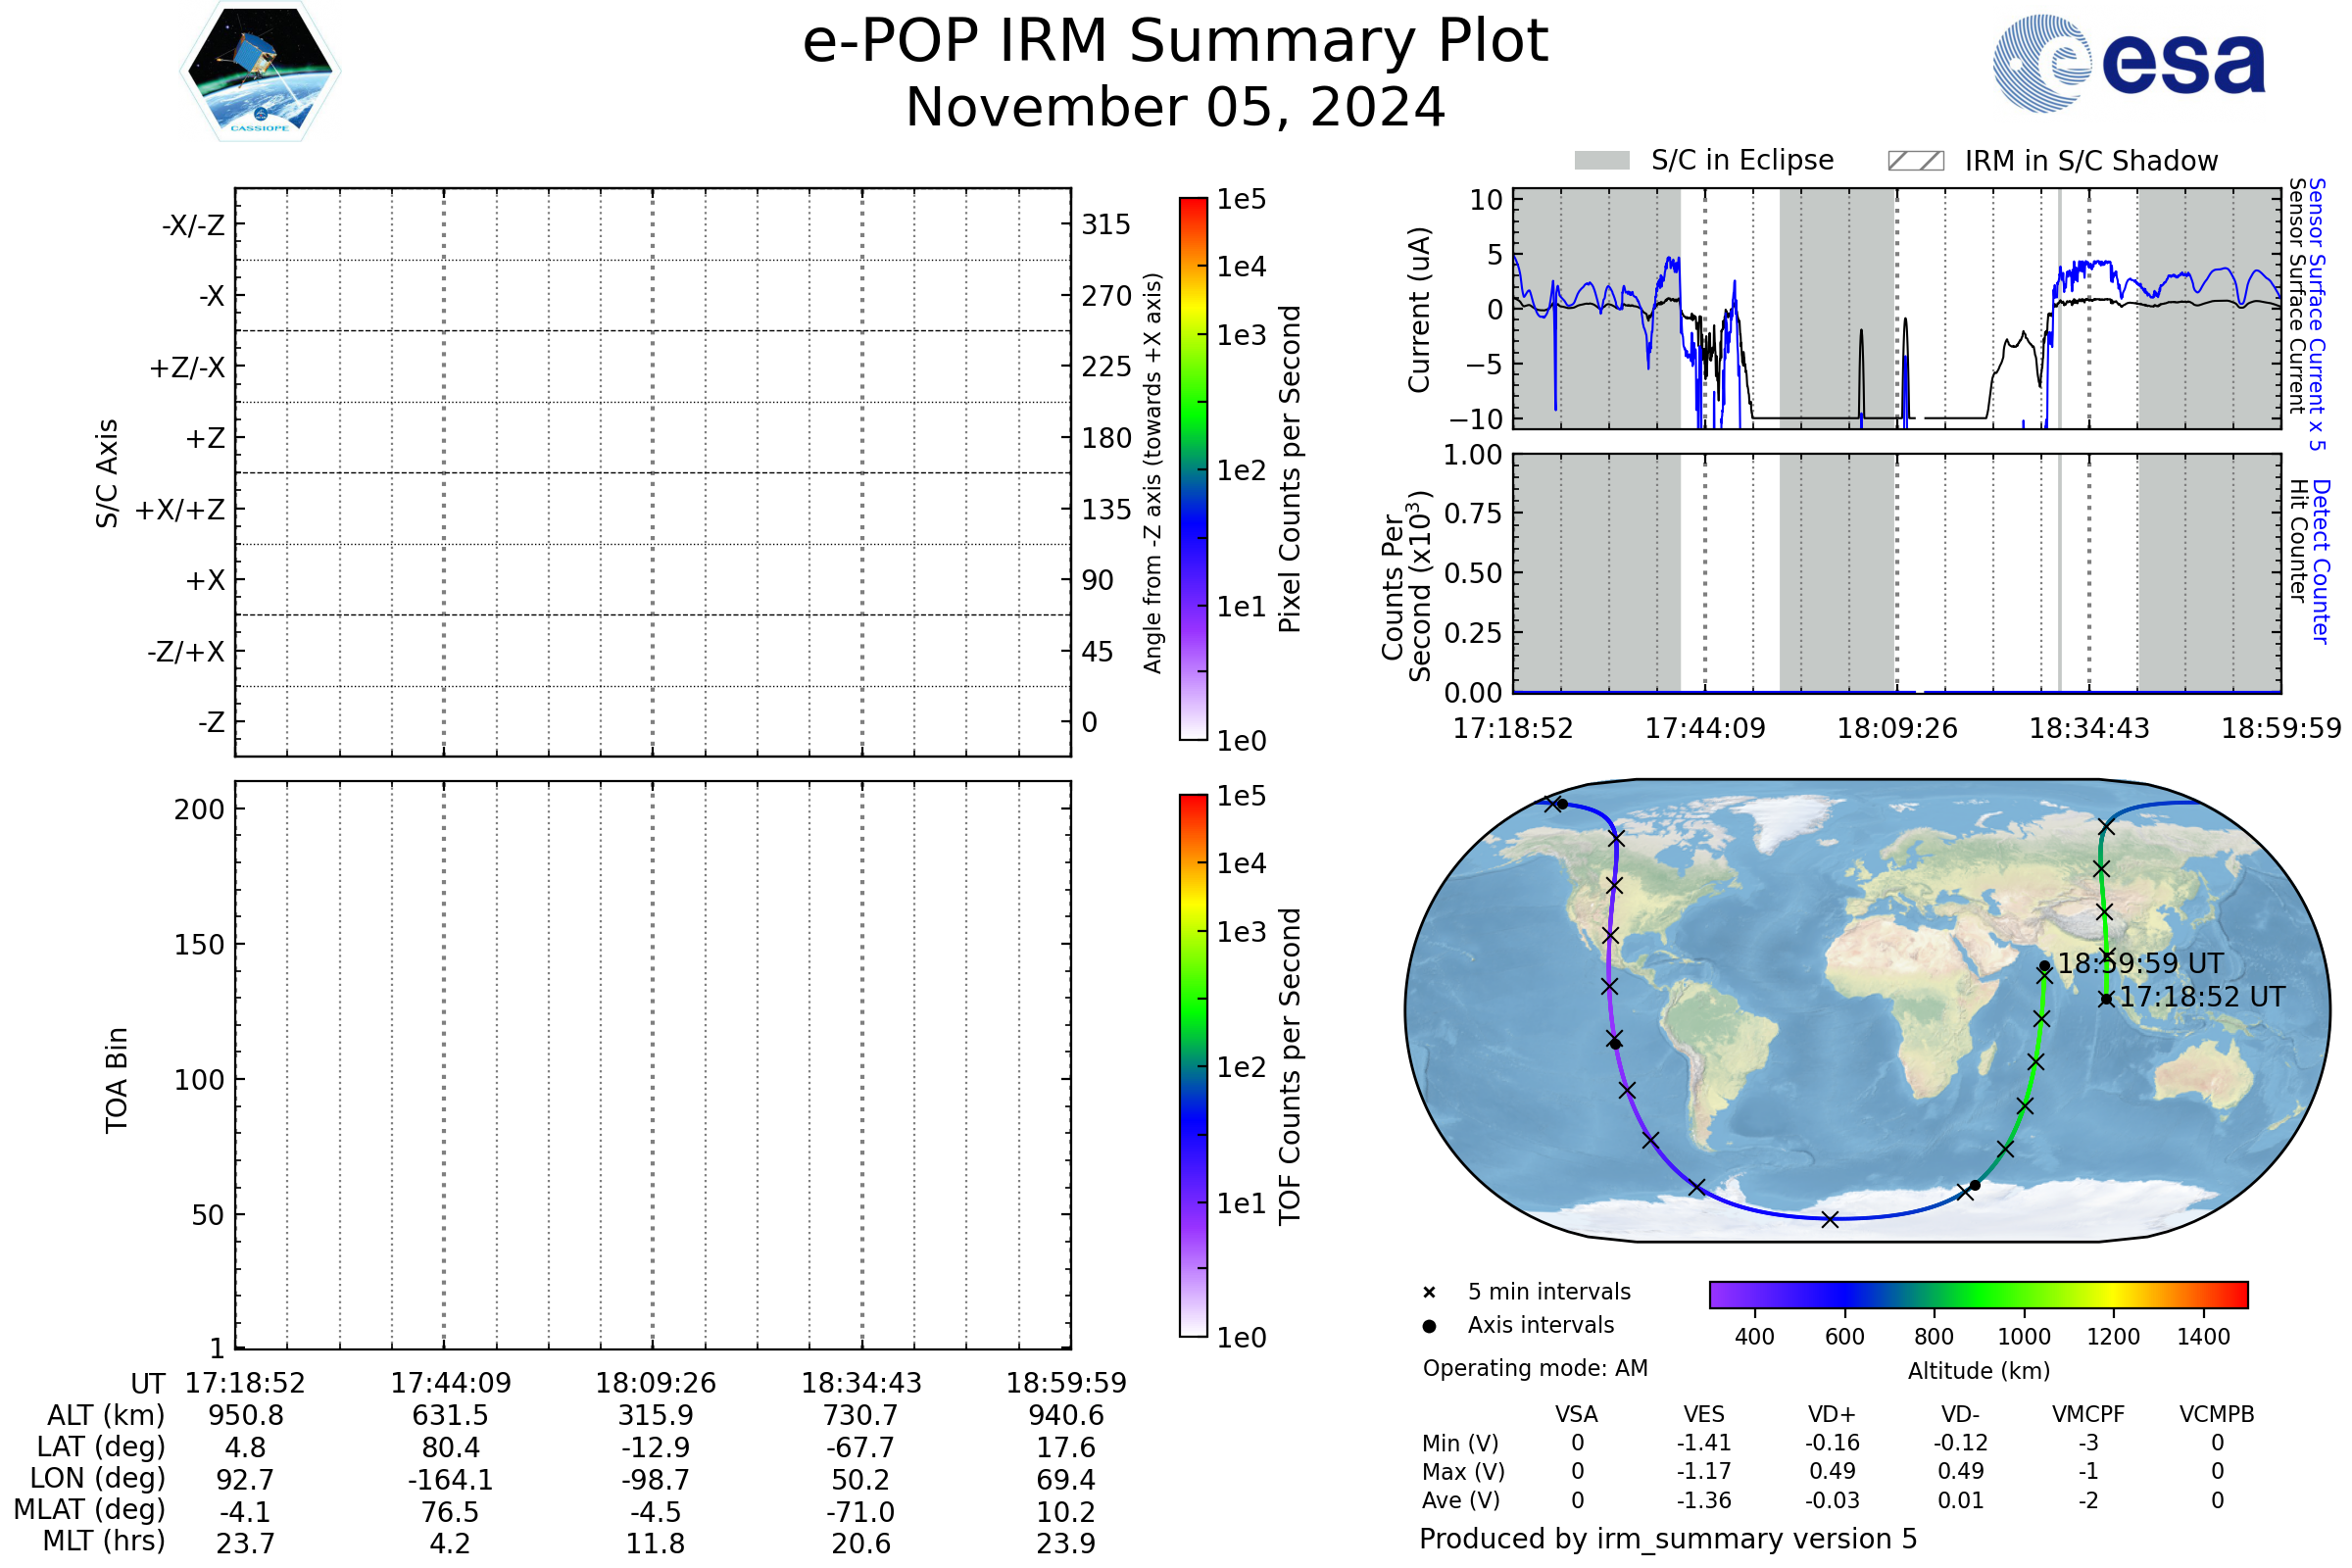Click the 18:59:59 UT end label on map
Viewport: 2352px width, 1568px height.
click(2140, 964)
